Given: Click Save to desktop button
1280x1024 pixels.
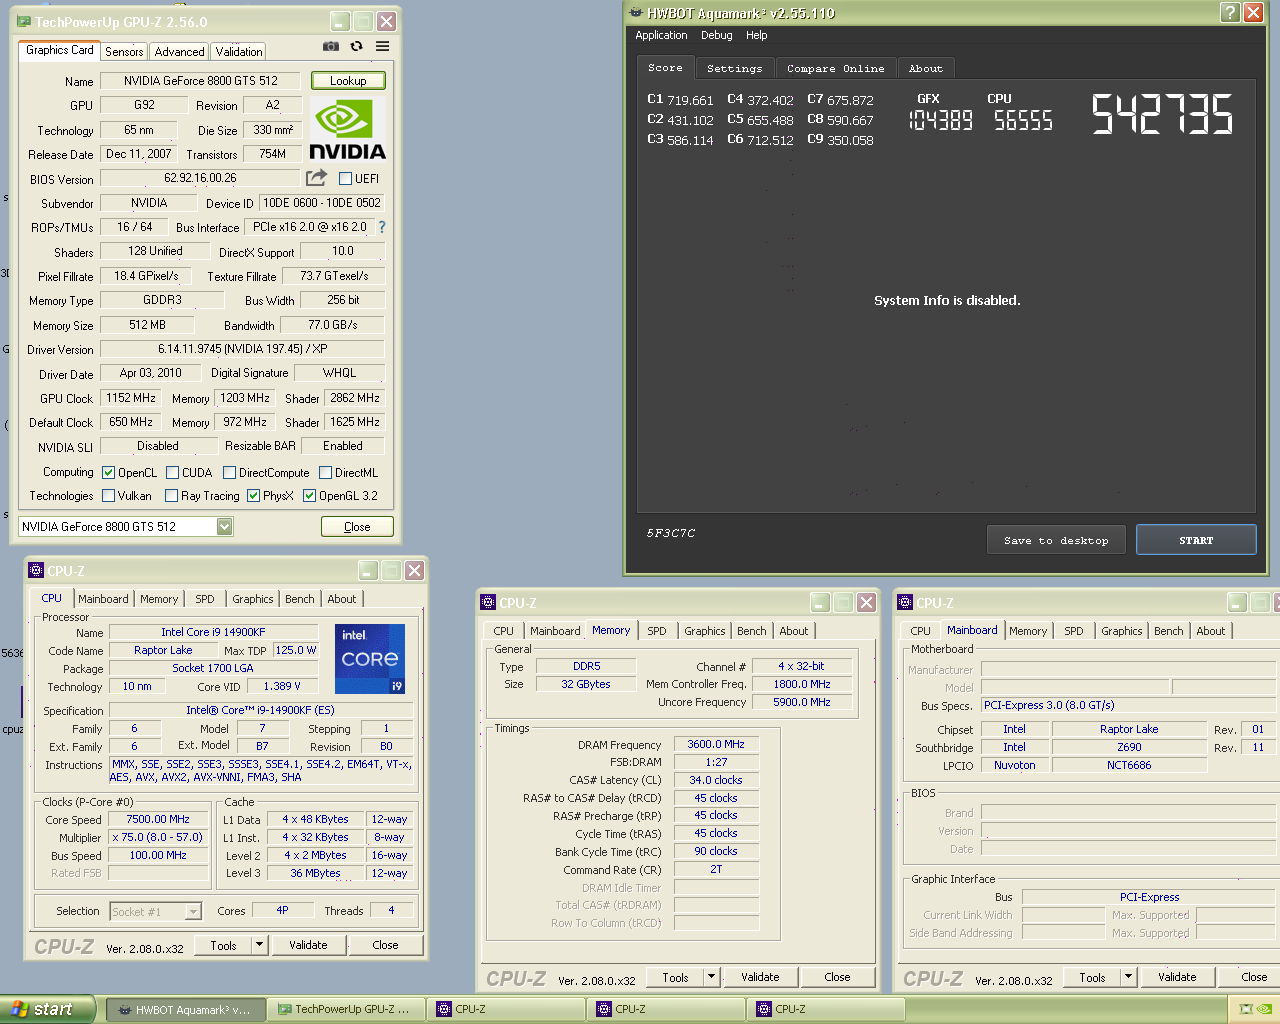Looking at the screenshot, I should coord(1056,540).
